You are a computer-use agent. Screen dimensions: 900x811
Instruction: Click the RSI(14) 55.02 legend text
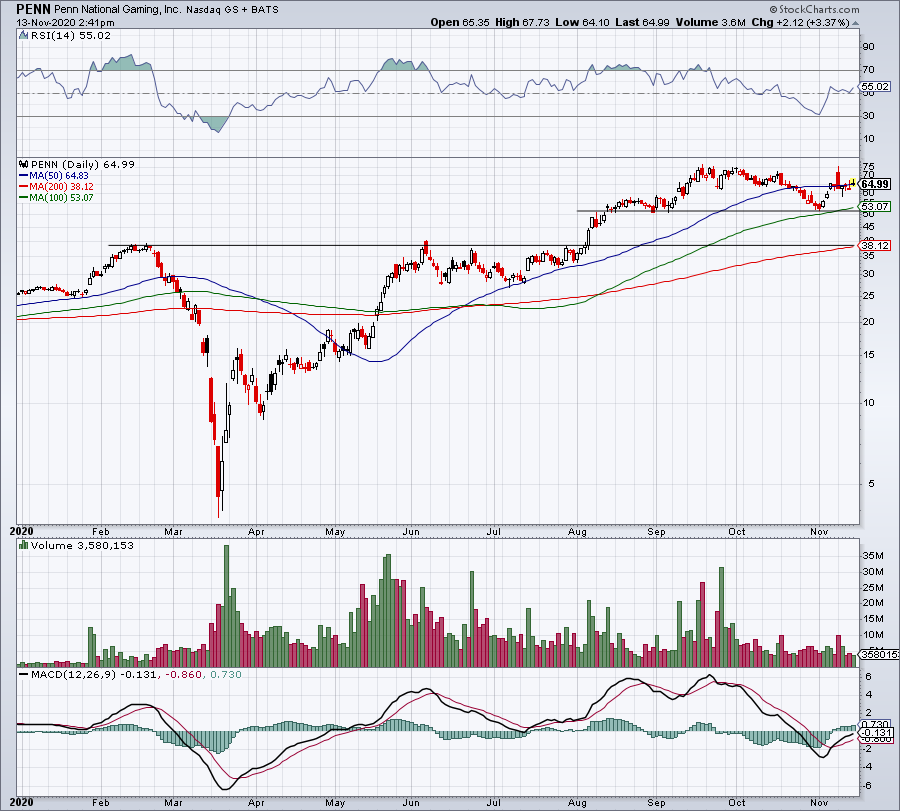tap(71, 36)
